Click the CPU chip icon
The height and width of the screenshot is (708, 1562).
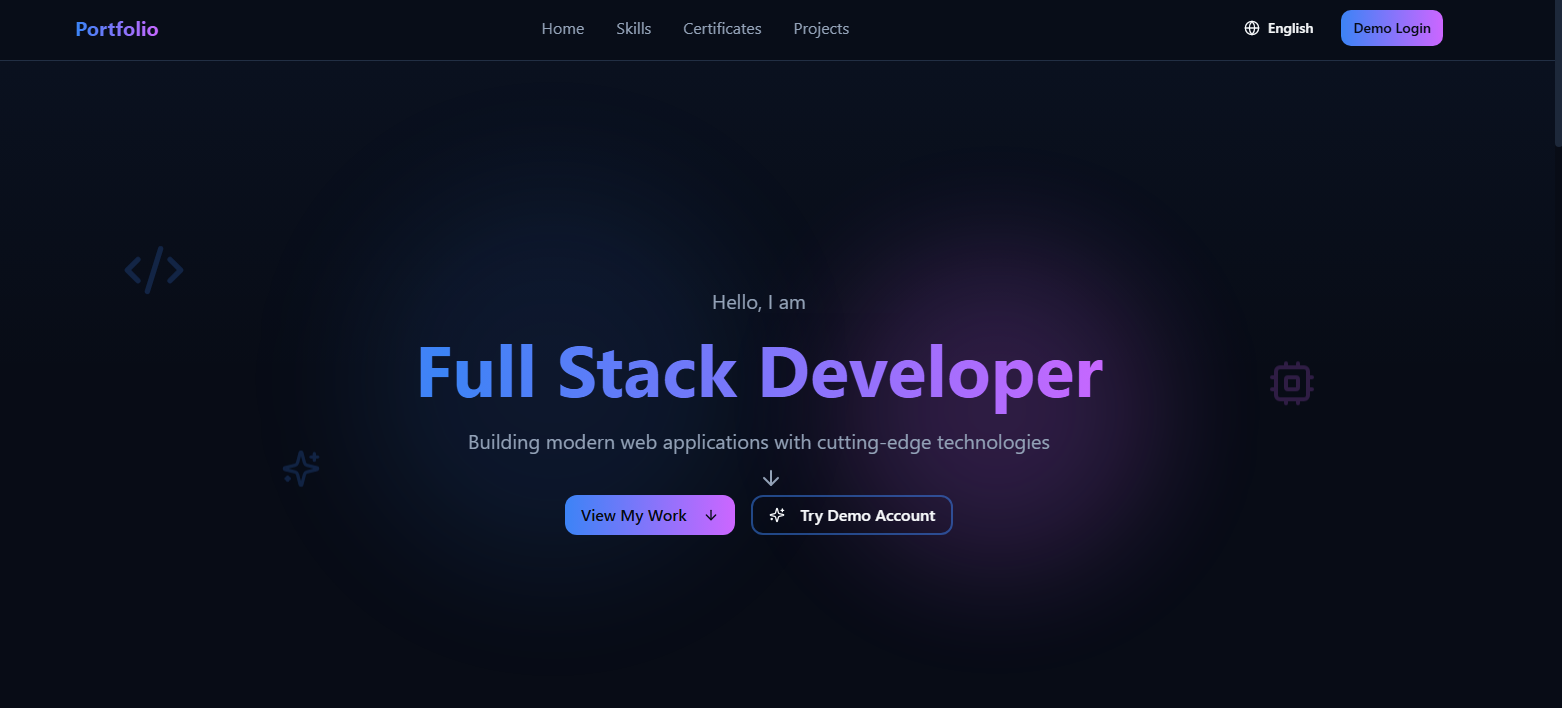(x=1291, y=382)
